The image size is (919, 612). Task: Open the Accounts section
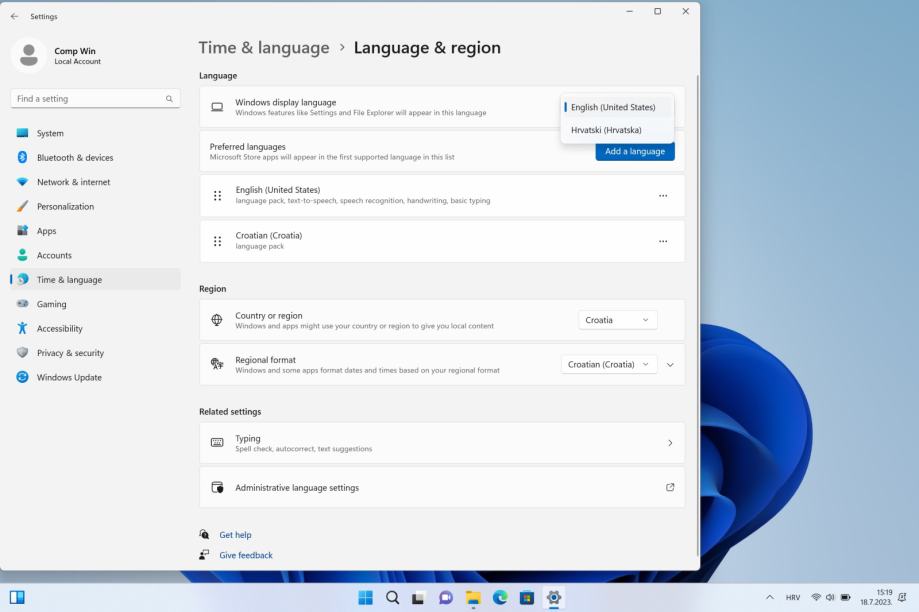[x=96, y=255]
